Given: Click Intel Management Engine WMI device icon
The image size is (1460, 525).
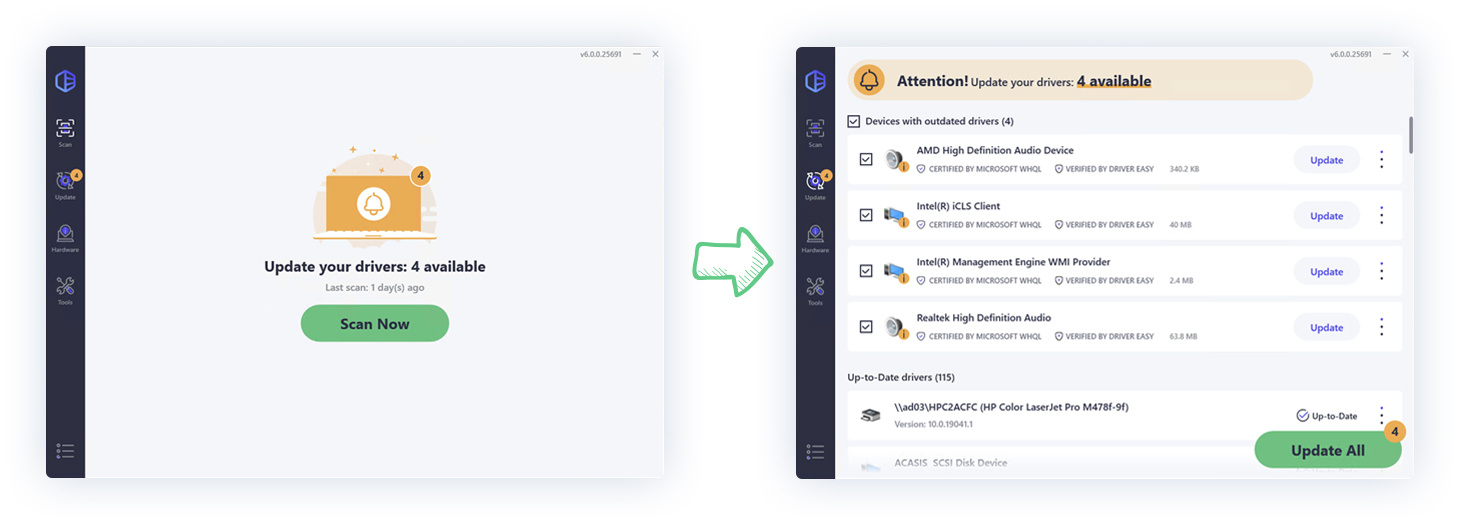Looking at the screenshot, I should pyautogui.click(x=896, y=272).
